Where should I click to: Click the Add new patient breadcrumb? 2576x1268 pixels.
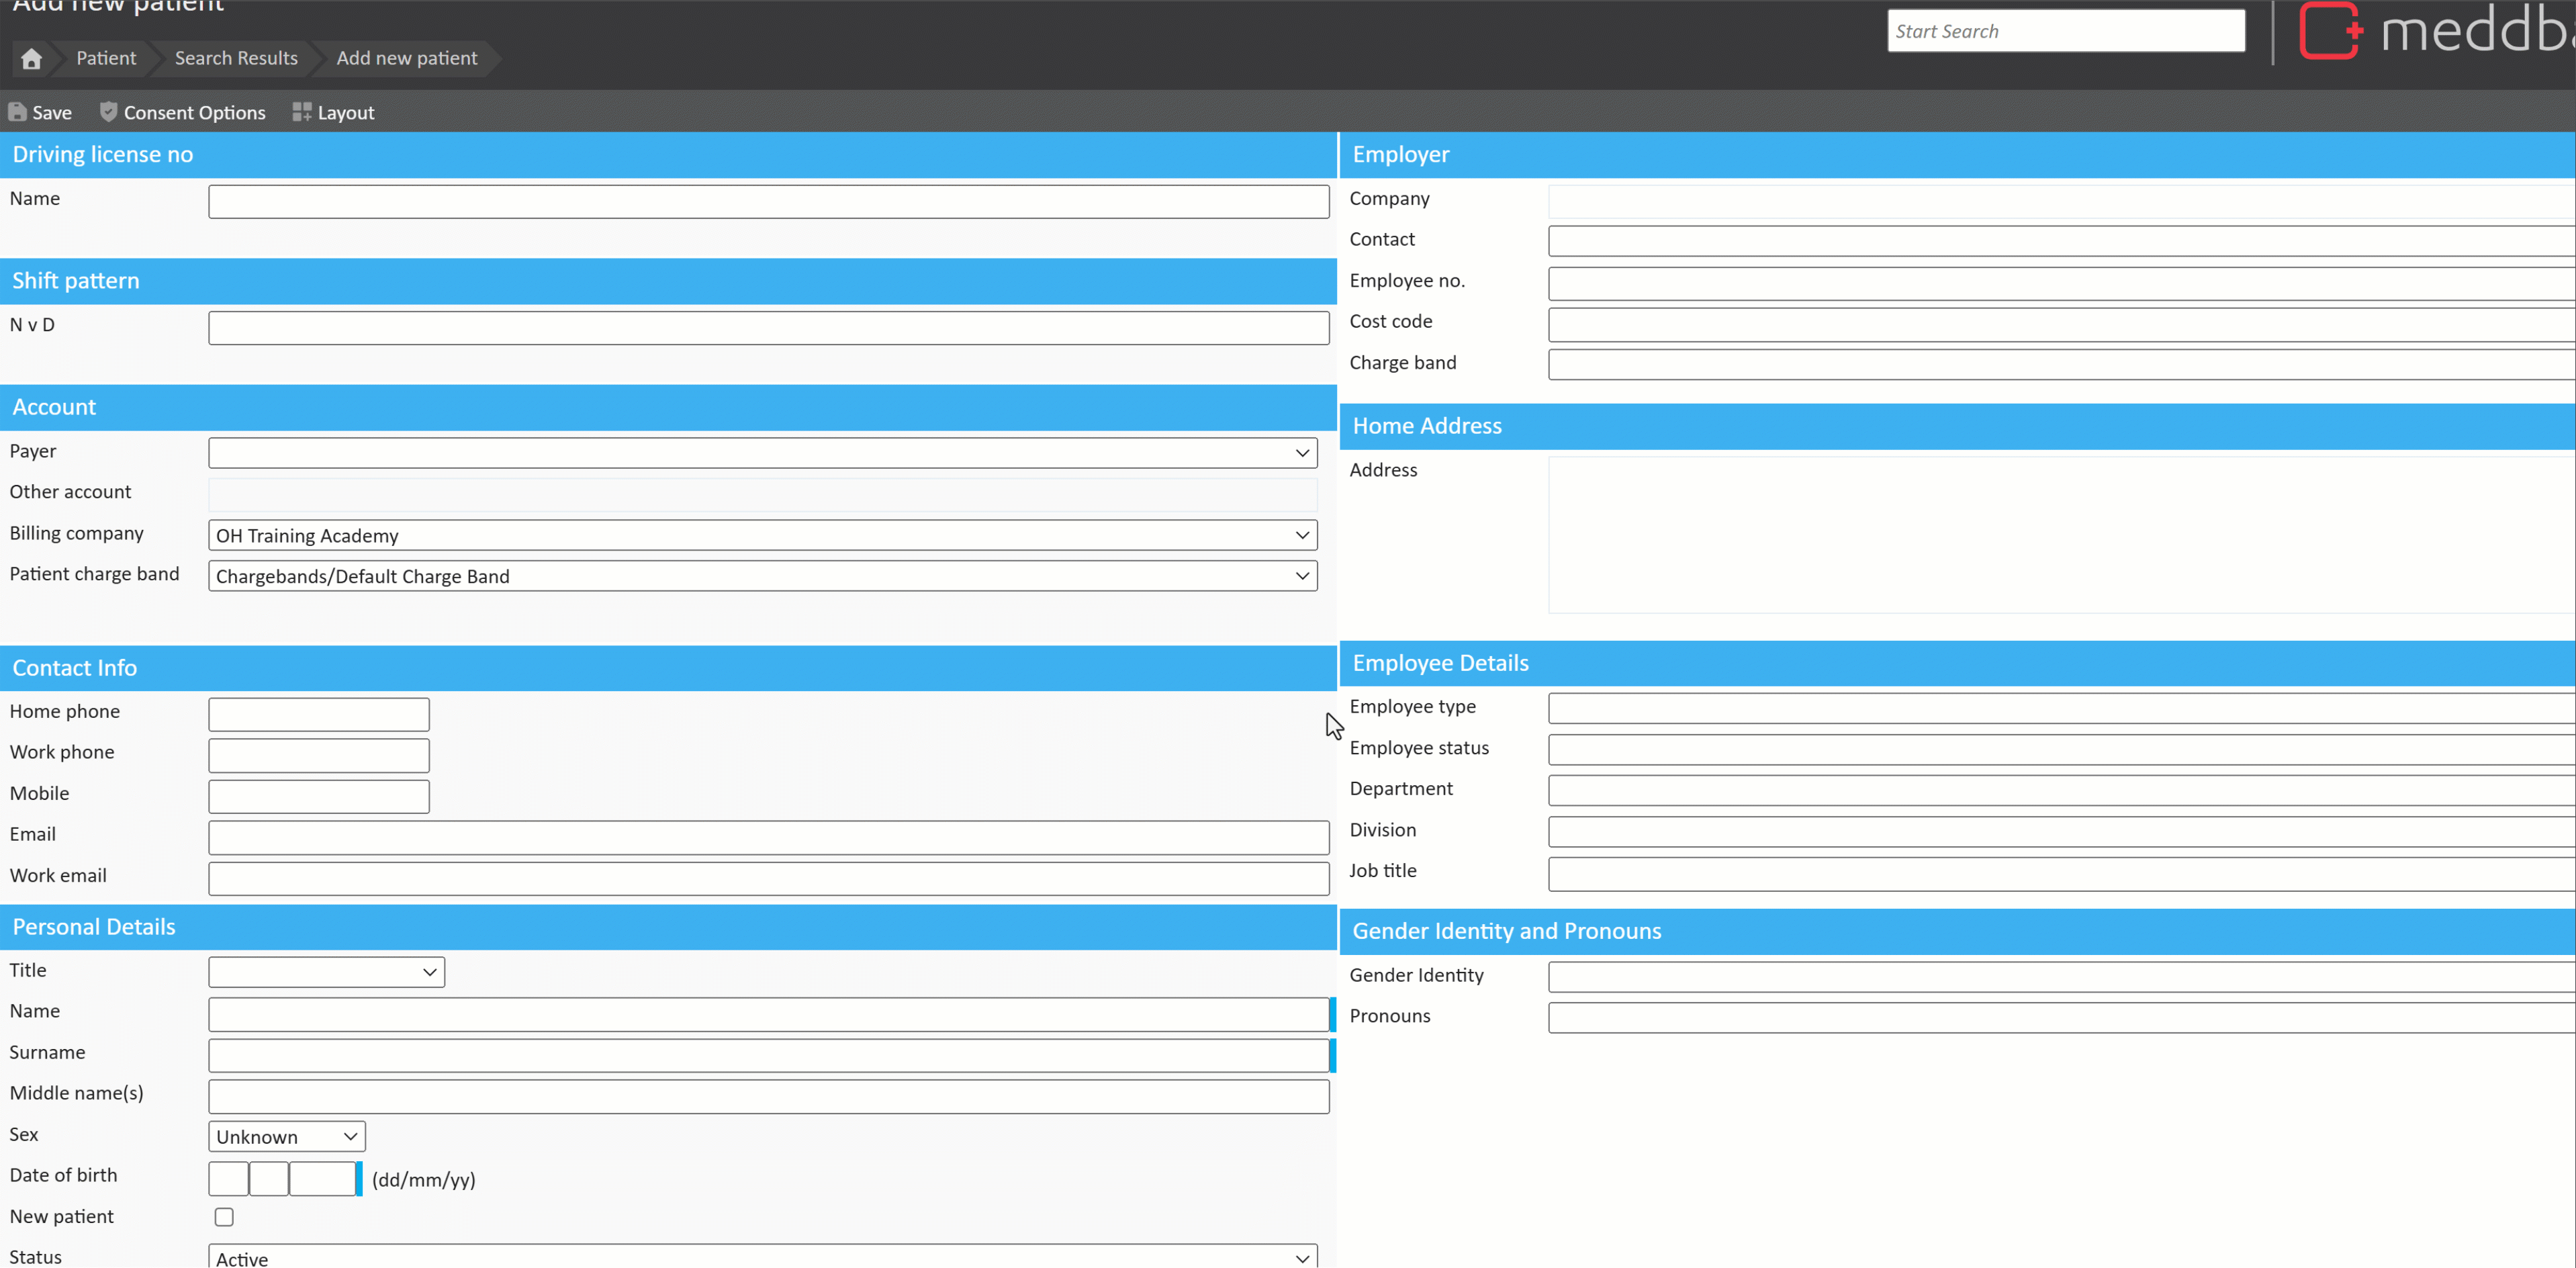pos(406,58)
